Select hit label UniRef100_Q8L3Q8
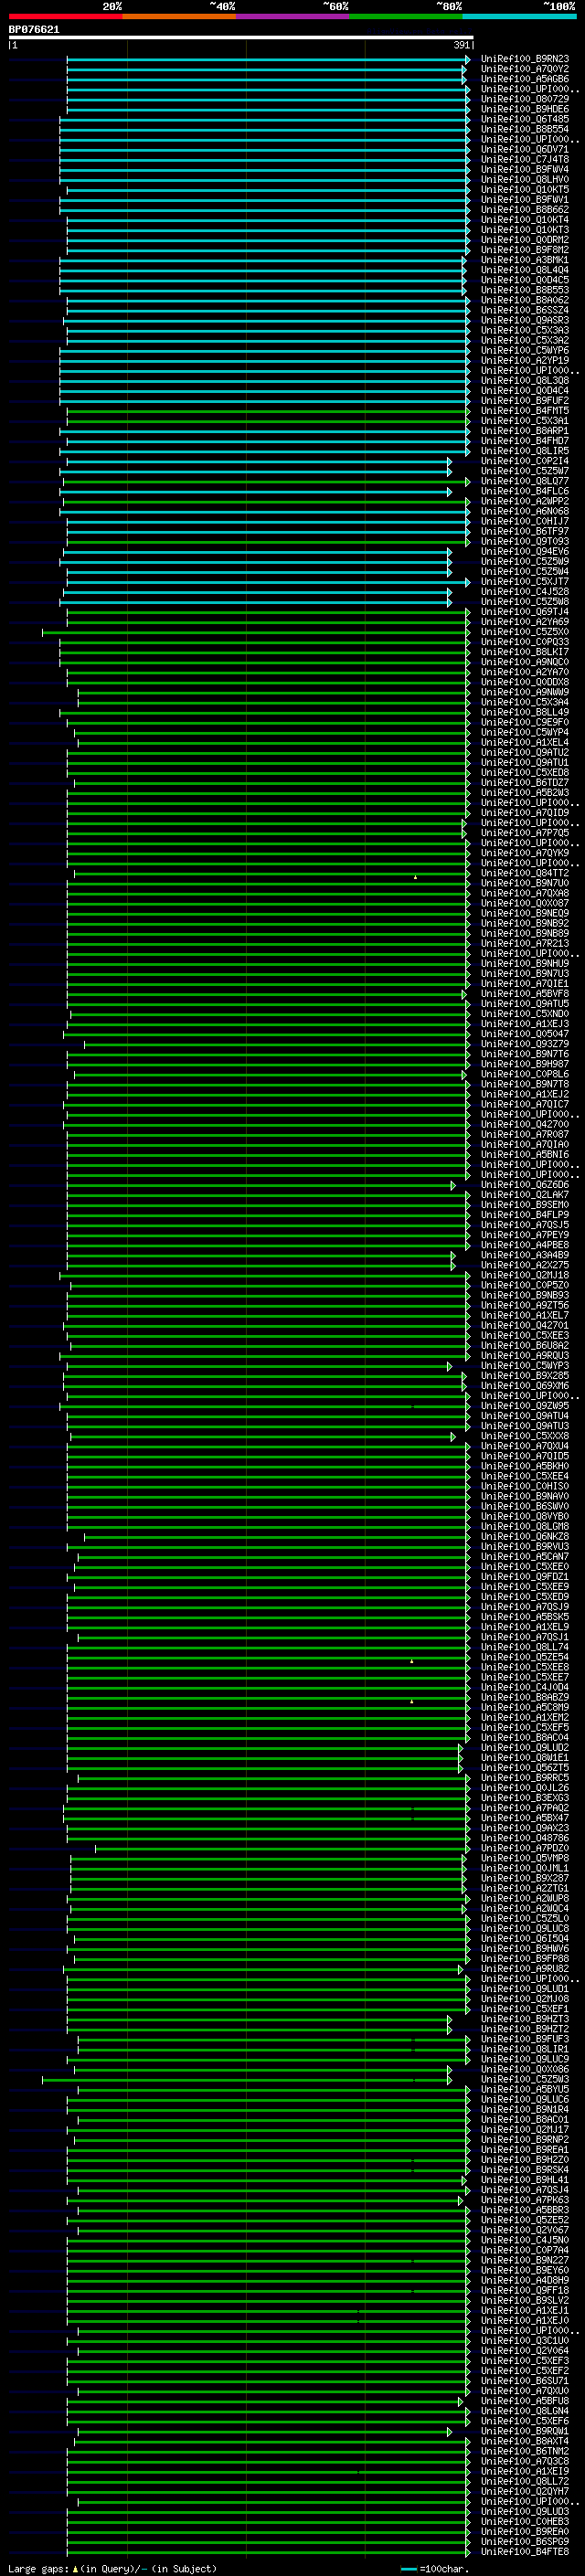Viewport: 585px width, 2576px height. tap(525, 380)
